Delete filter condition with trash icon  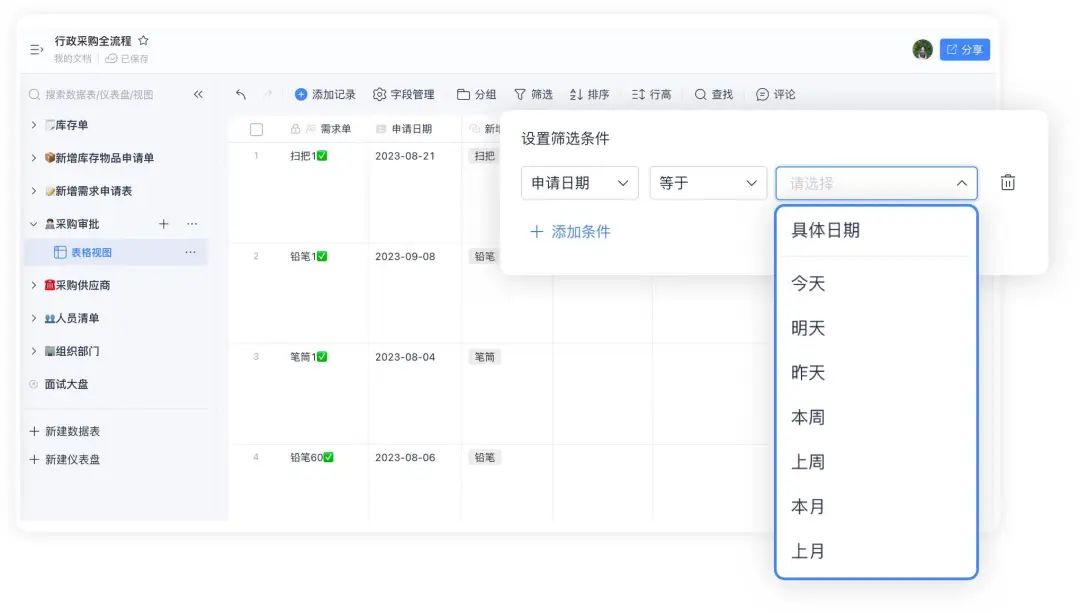[x=1008, y=183]
